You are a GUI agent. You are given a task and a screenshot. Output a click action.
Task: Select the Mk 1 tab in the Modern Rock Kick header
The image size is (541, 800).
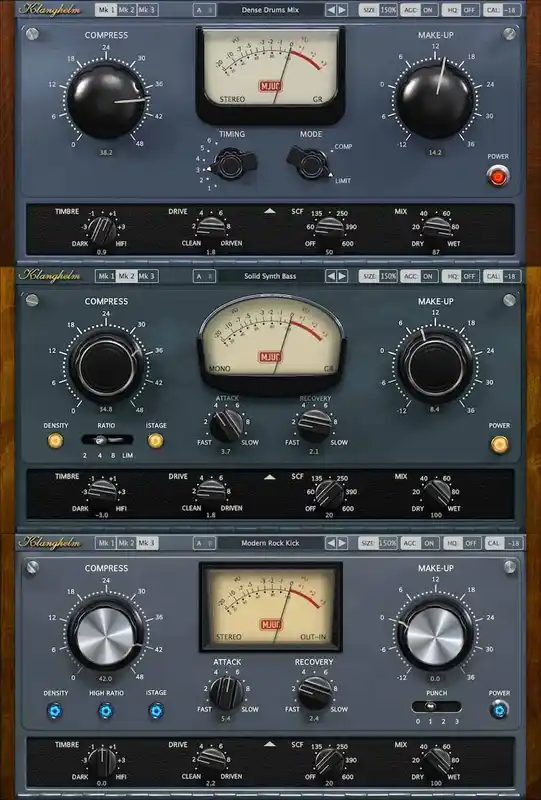[x=106, y=543]
